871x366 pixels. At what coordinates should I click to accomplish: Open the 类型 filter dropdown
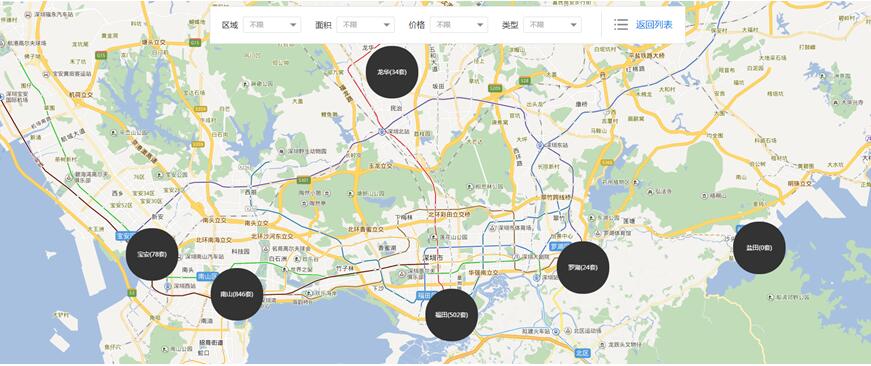(x=552, y=25)
